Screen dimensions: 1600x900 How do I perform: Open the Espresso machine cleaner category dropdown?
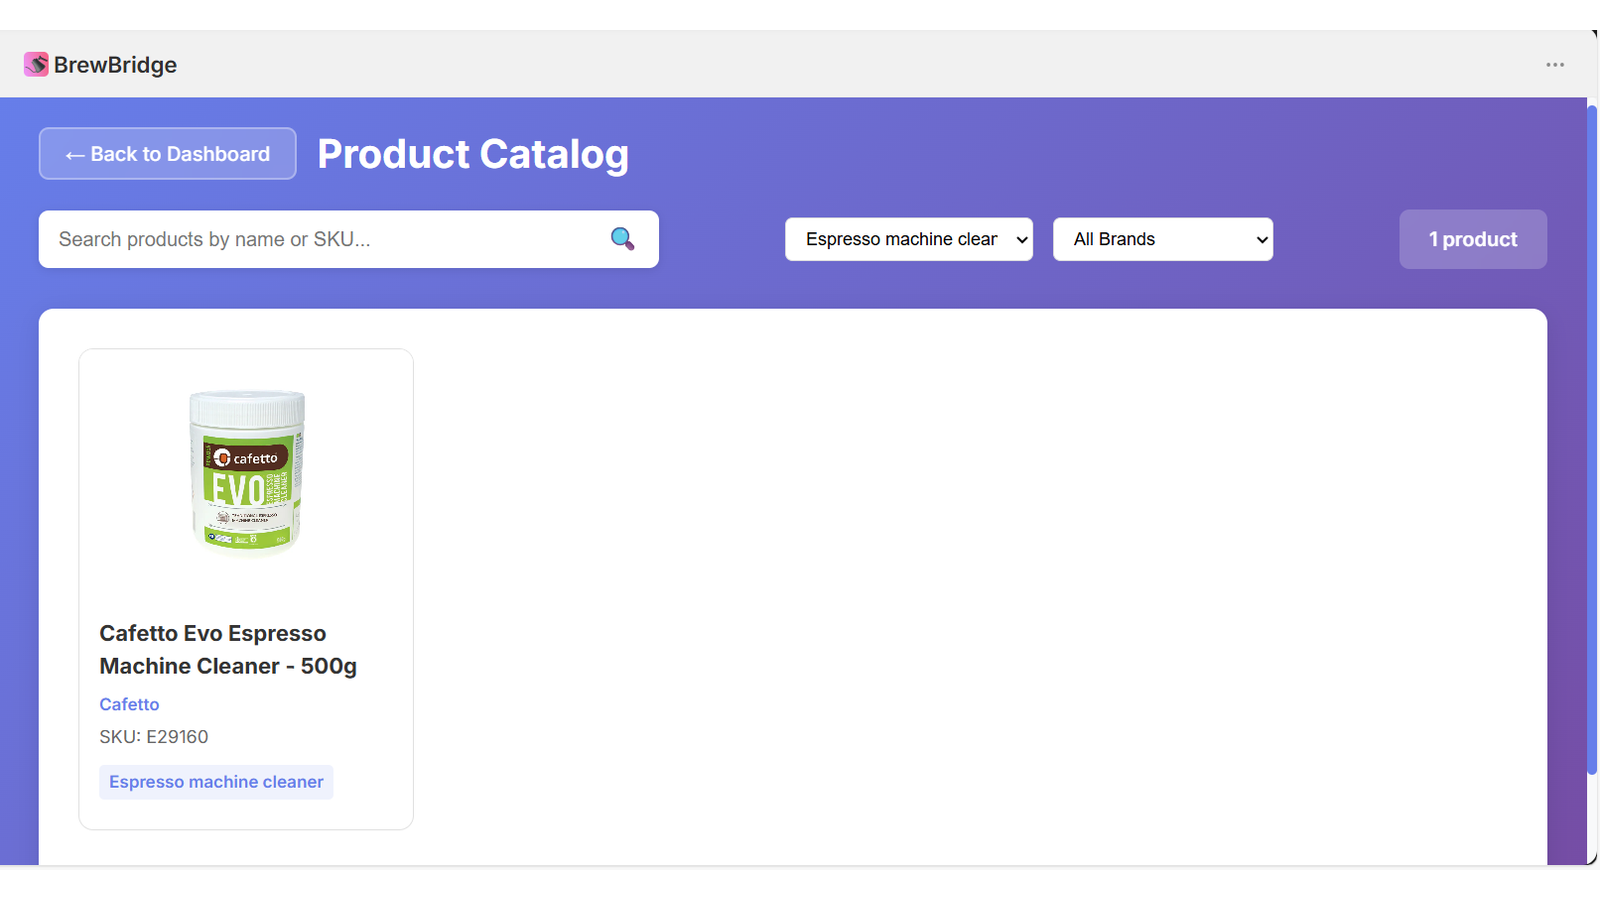[x=909, y=239]
